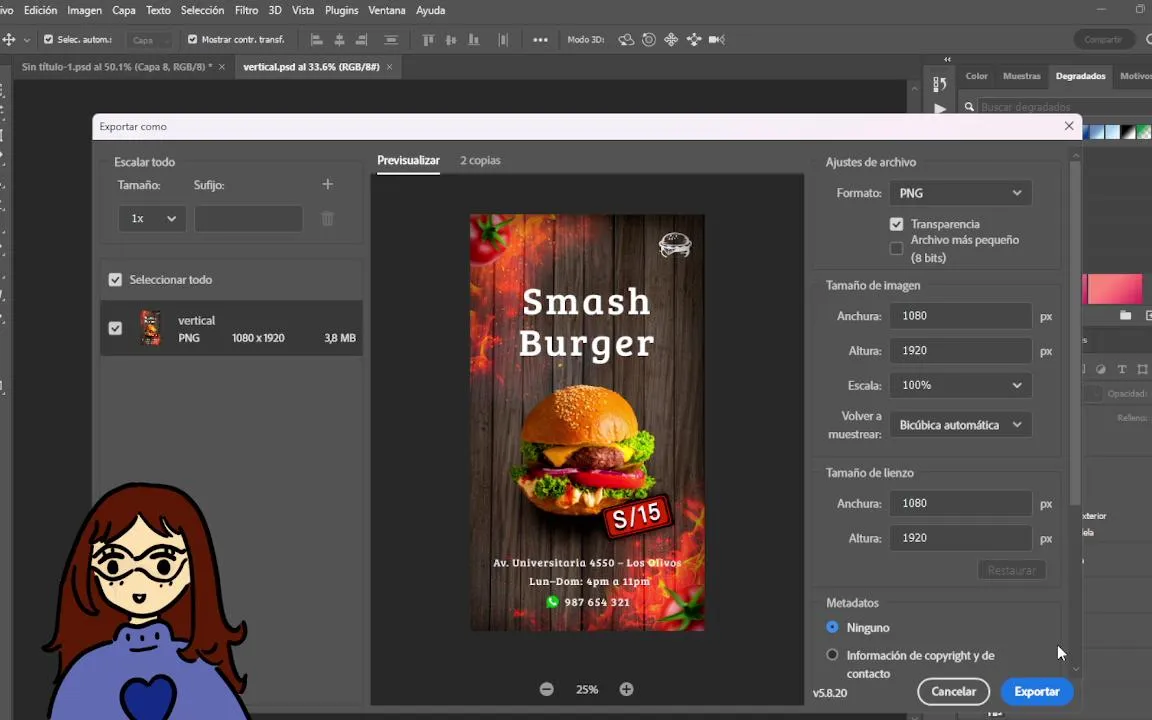Viewport: 1152px width, 720px height.
Task: Switch to Color panel tab
Action: click(976, 76)
